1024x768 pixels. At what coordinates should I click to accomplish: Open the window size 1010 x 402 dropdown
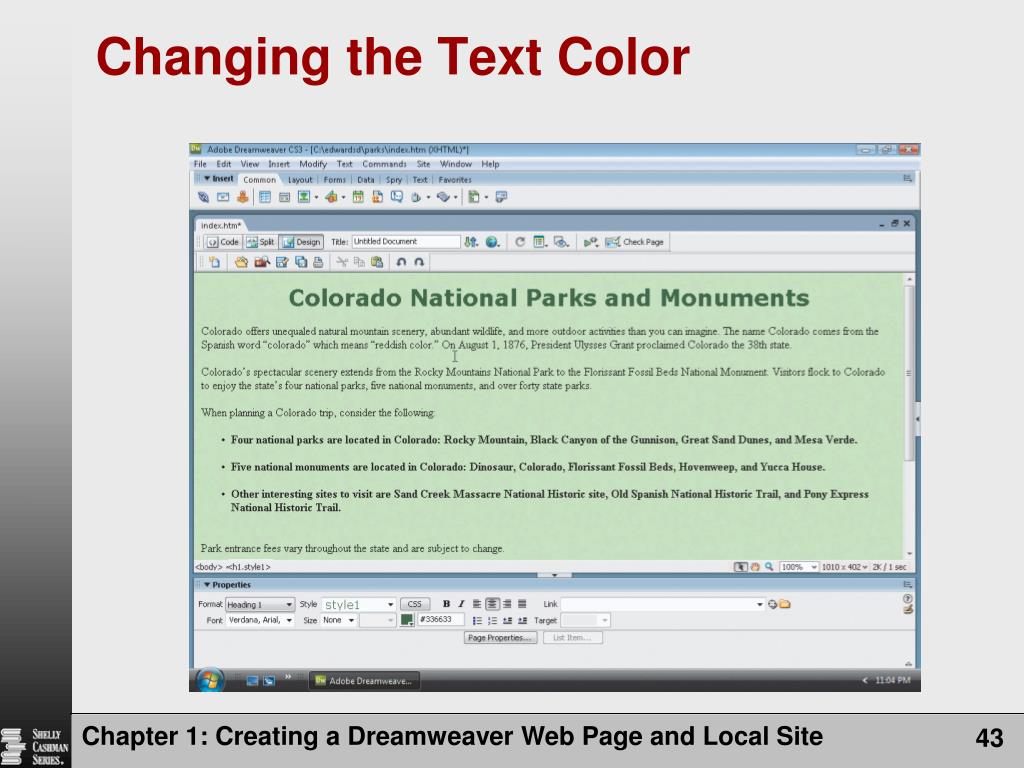[x=844, y=567]
